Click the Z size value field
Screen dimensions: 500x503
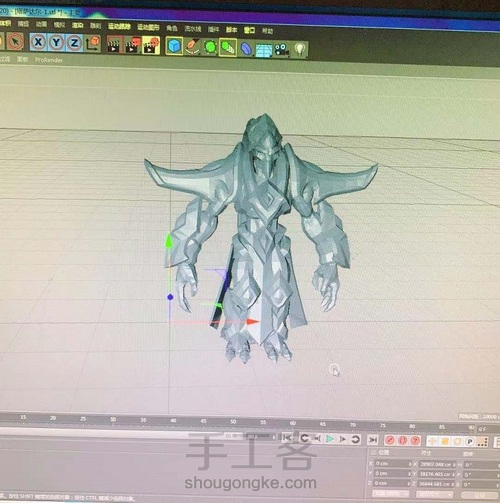coord(435,484)
